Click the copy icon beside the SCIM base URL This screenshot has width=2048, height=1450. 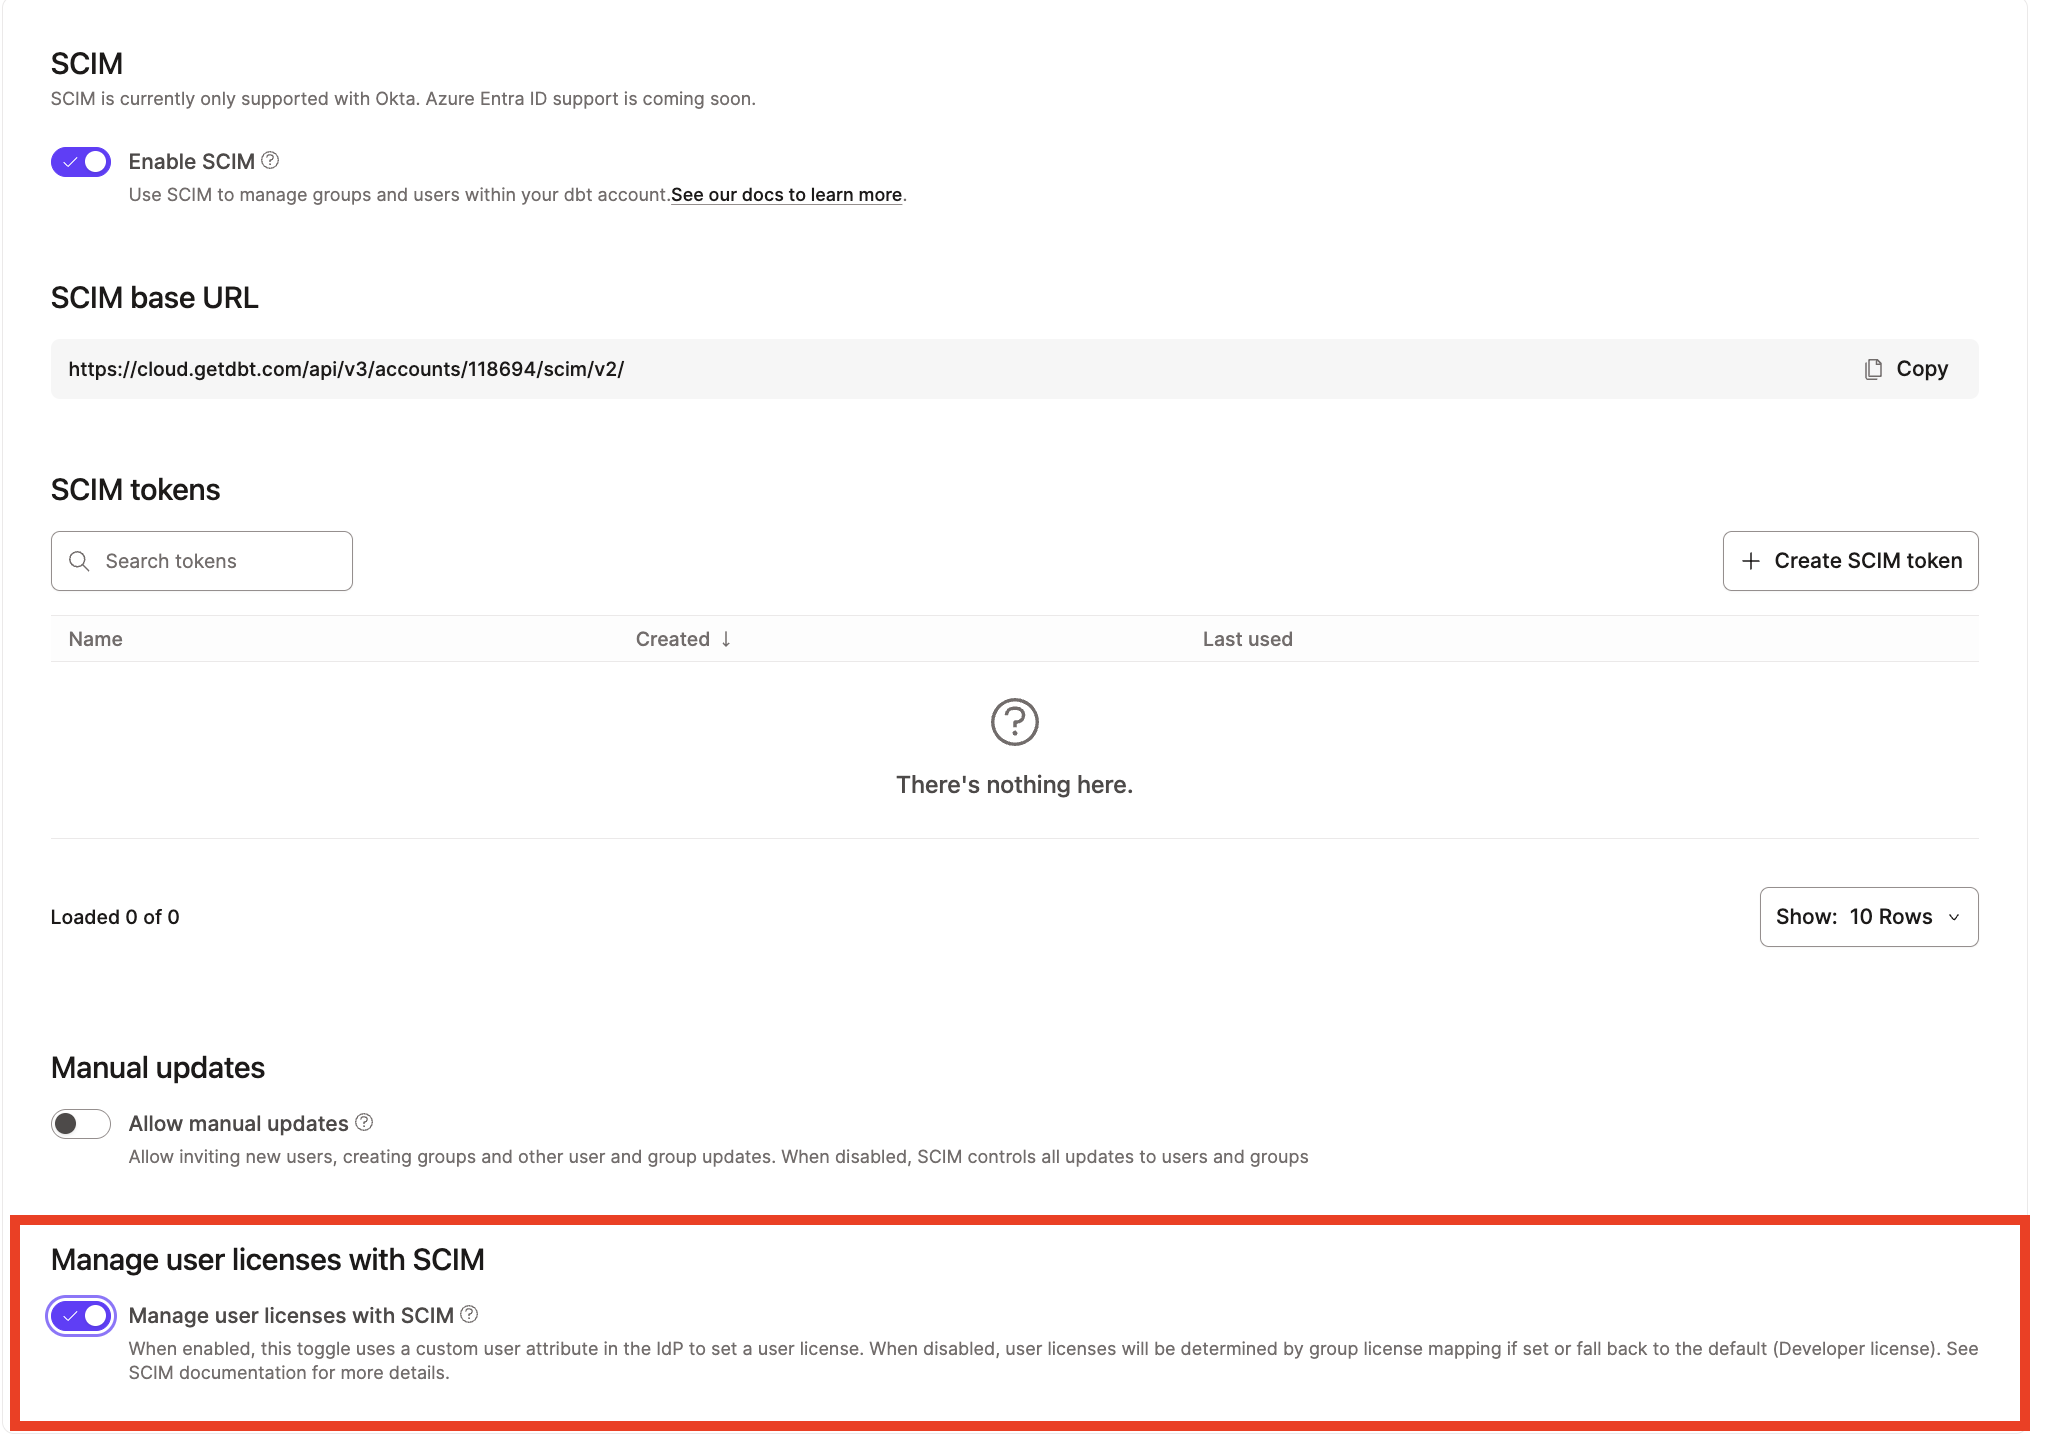pos(1873,368)
